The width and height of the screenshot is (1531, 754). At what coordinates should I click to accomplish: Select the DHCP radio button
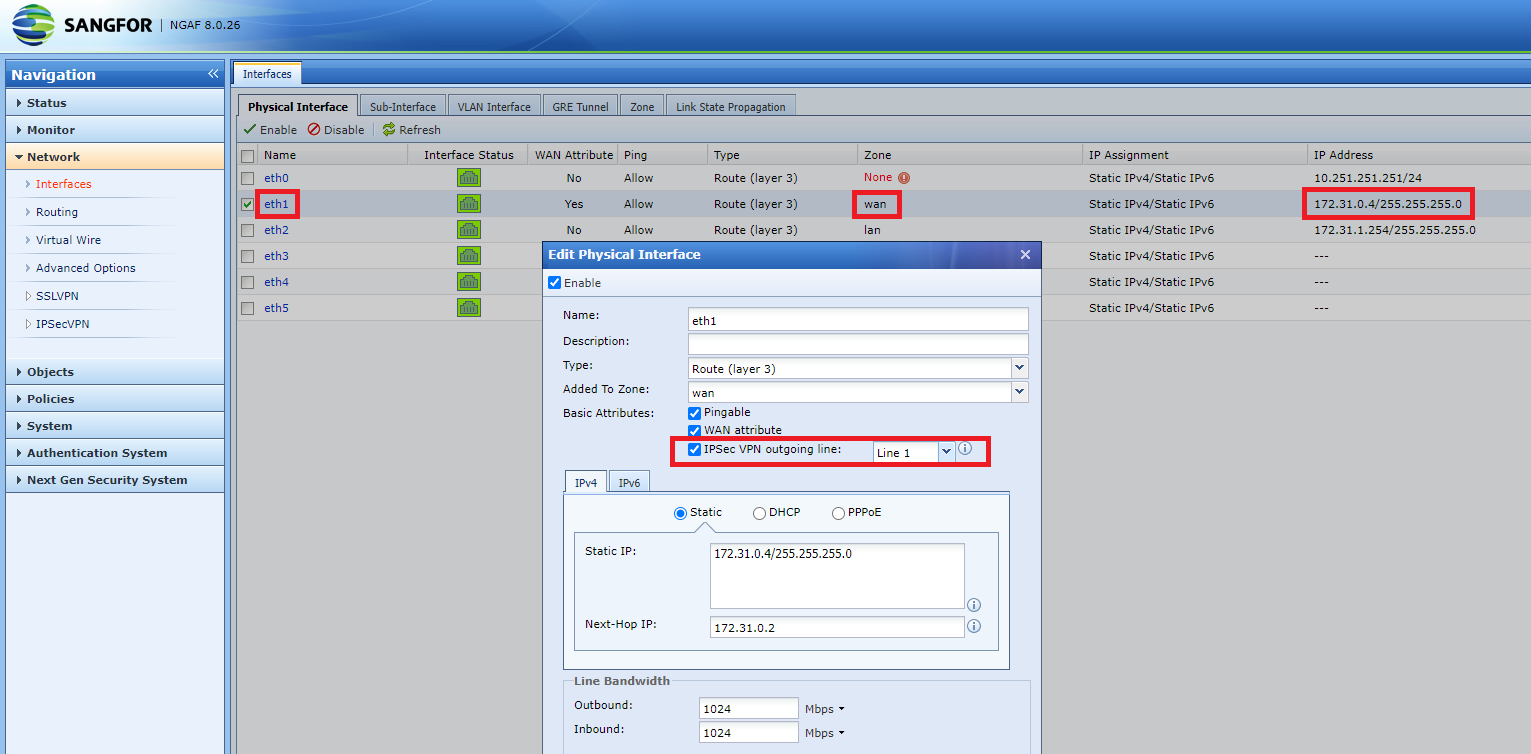(x=759, y=512)
